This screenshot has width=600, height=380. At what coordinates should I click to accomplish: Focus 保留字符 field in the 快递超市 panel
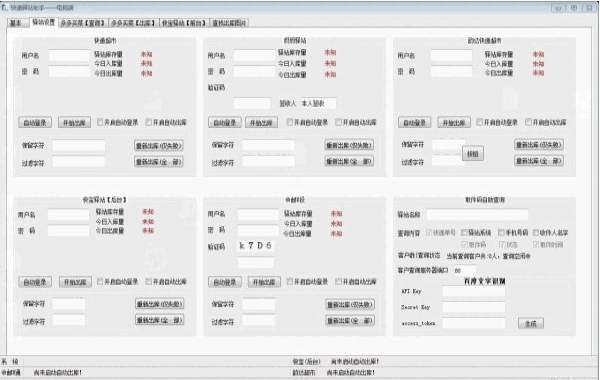click(x=79, y=145)
